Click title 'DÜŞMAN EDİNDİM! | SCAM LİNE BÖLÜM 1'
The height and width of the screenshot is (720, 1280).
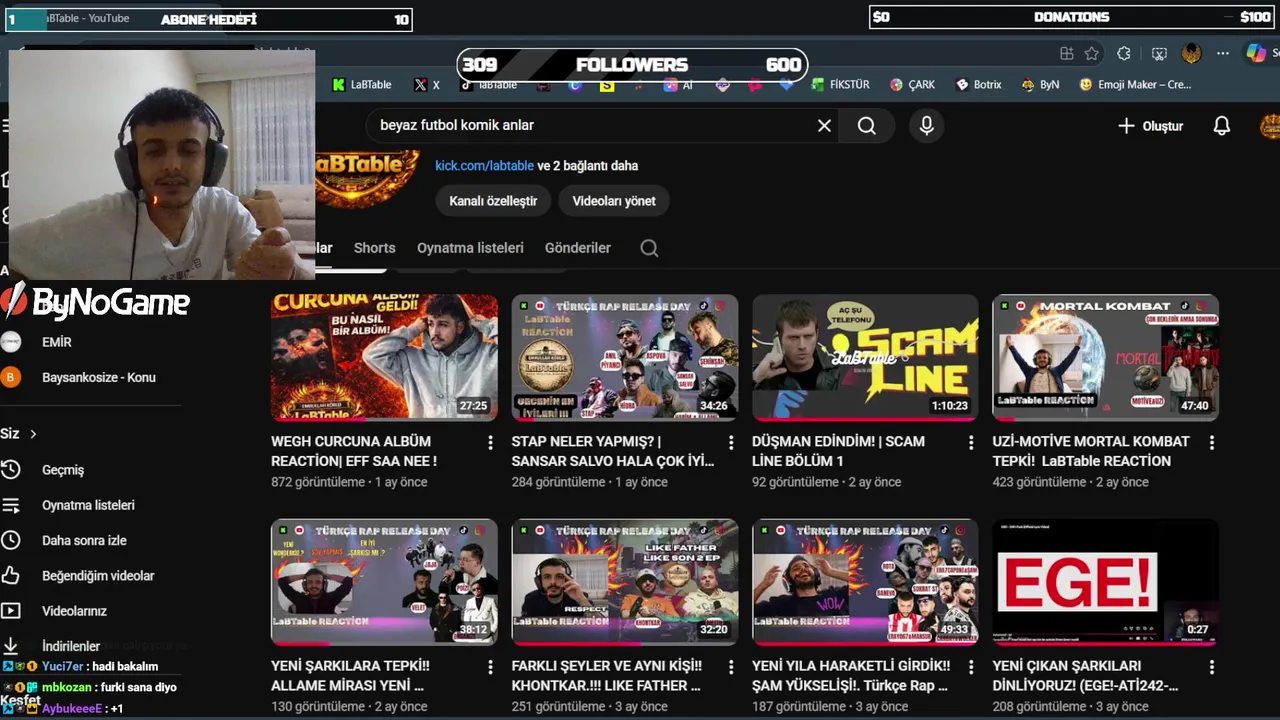tap(838, 451)
